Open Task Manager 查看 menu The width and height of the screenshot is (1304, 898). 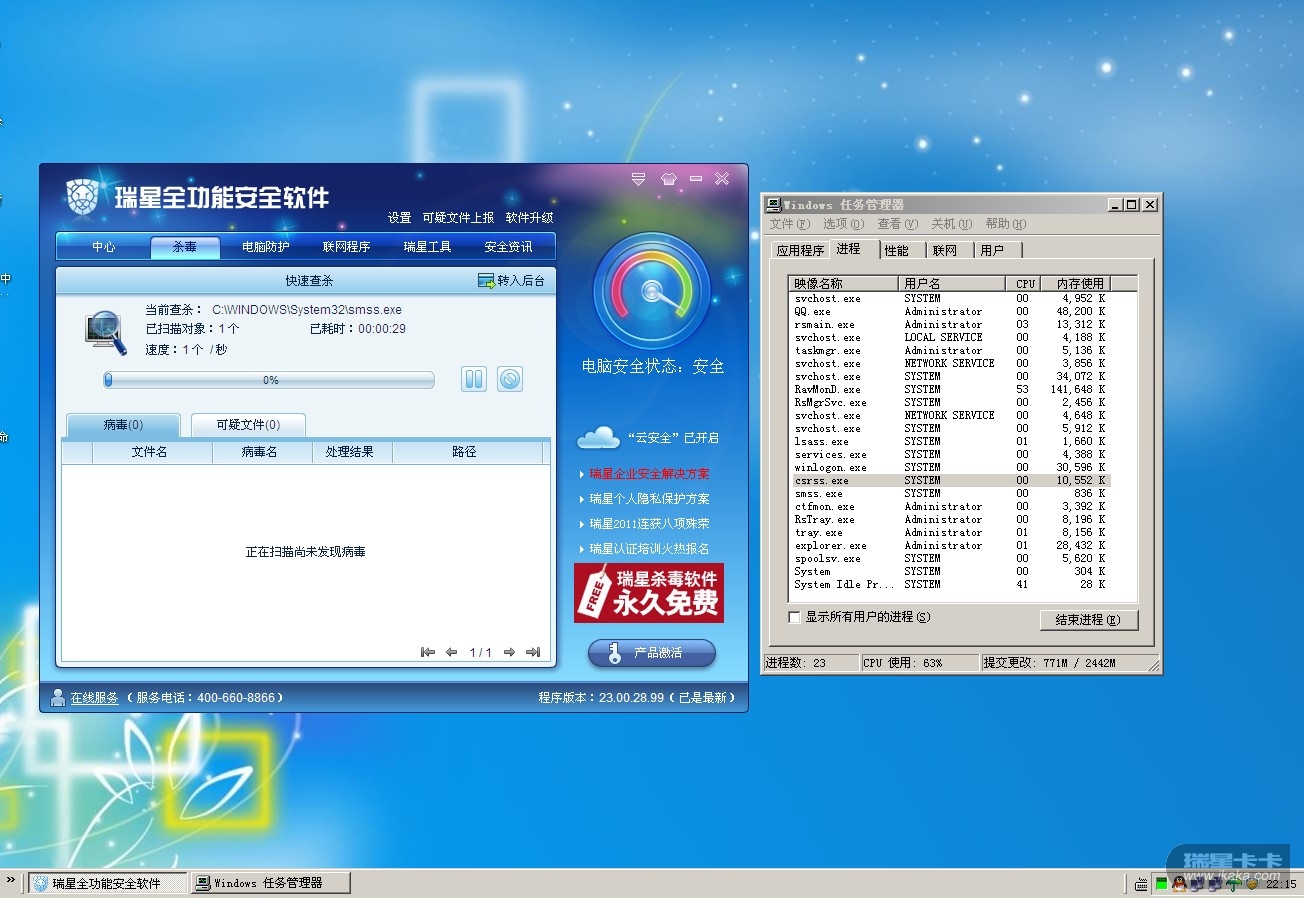[896, 224]
